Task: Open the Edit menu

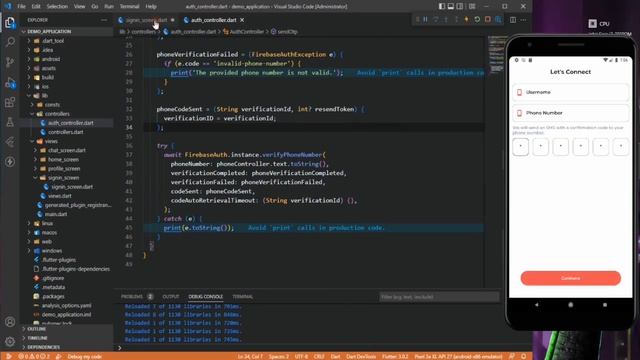Action: [x=36, y=6]
